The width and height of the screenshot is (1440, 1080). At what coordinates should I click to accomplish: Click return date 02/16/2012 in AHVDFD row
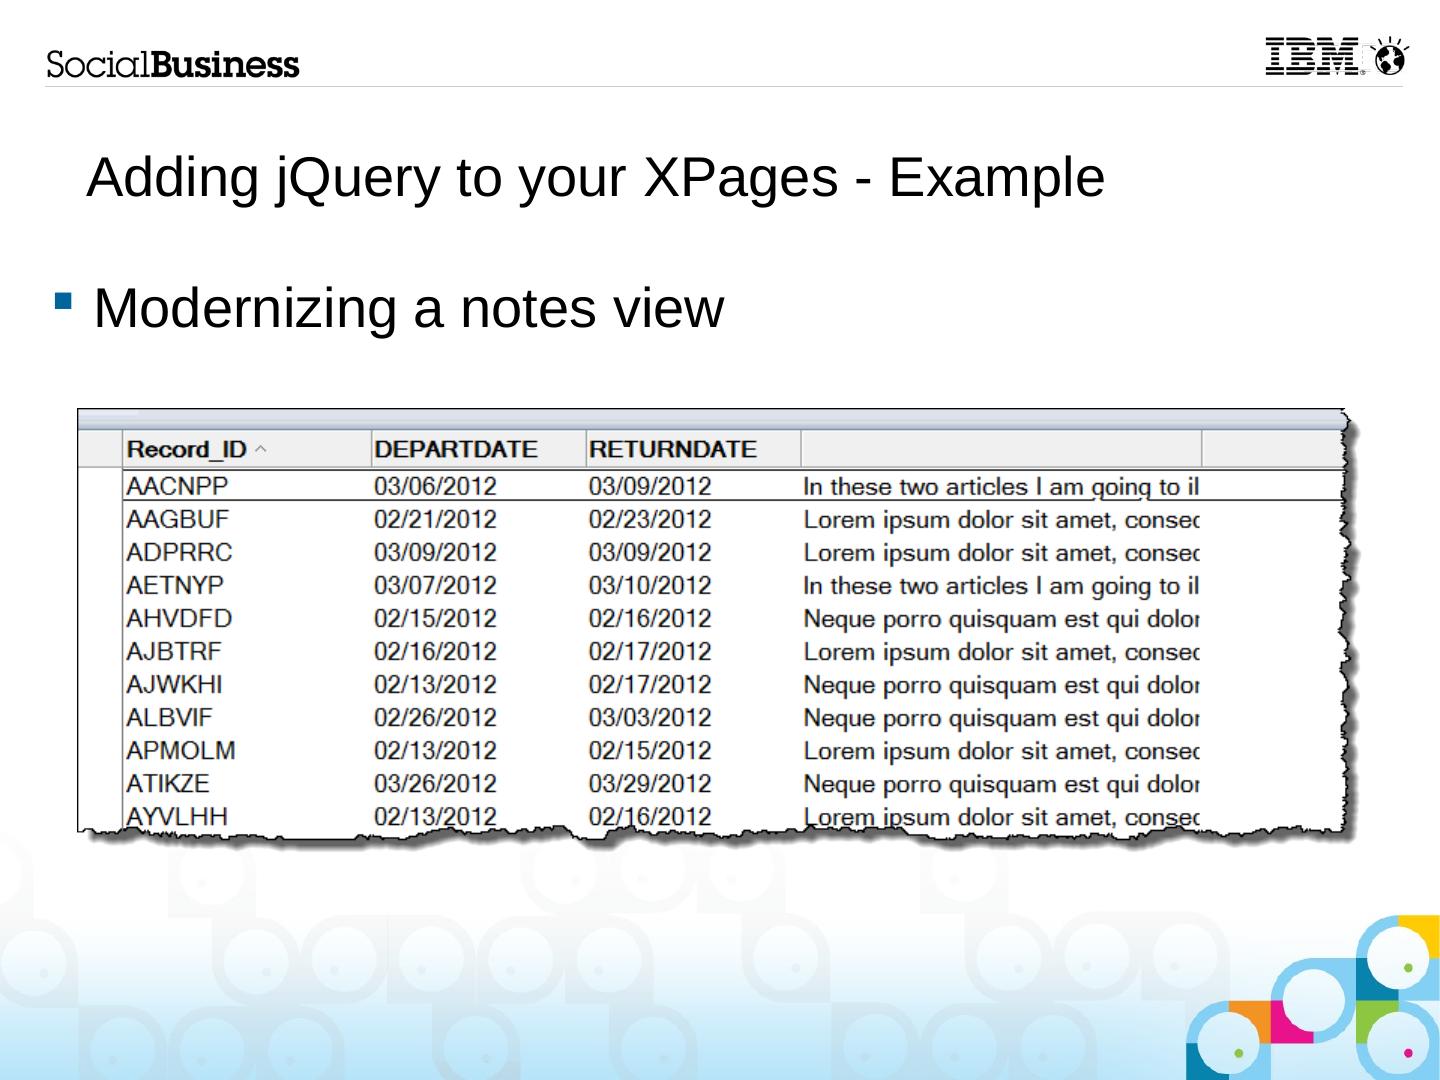pyautogui.click(x=650, y=618)
